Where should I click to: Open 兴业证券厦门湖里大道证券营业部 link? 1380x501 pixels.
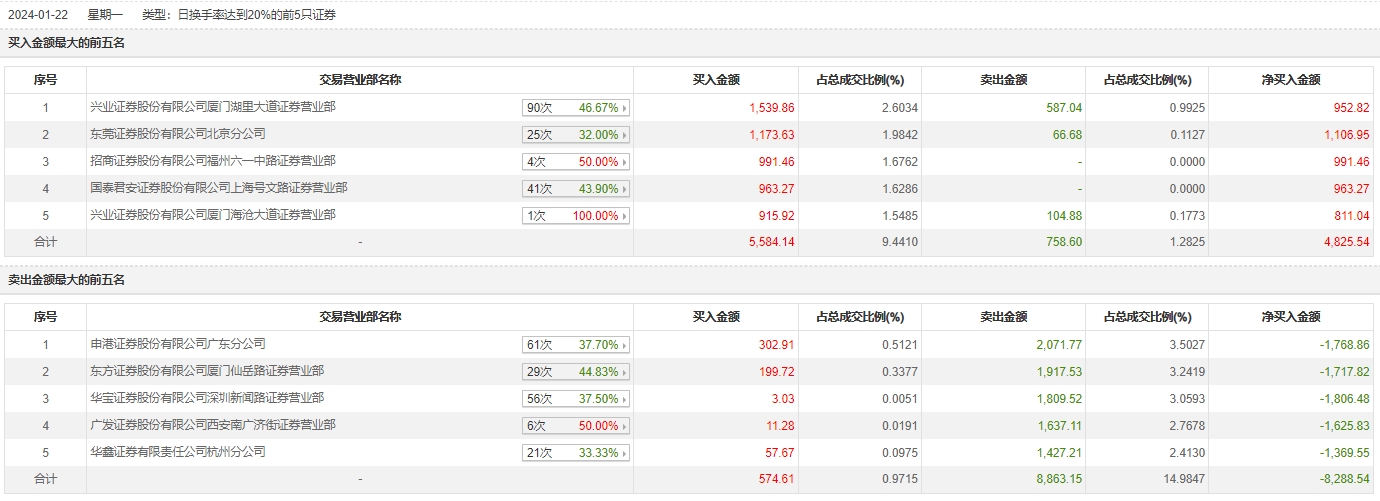213,107
